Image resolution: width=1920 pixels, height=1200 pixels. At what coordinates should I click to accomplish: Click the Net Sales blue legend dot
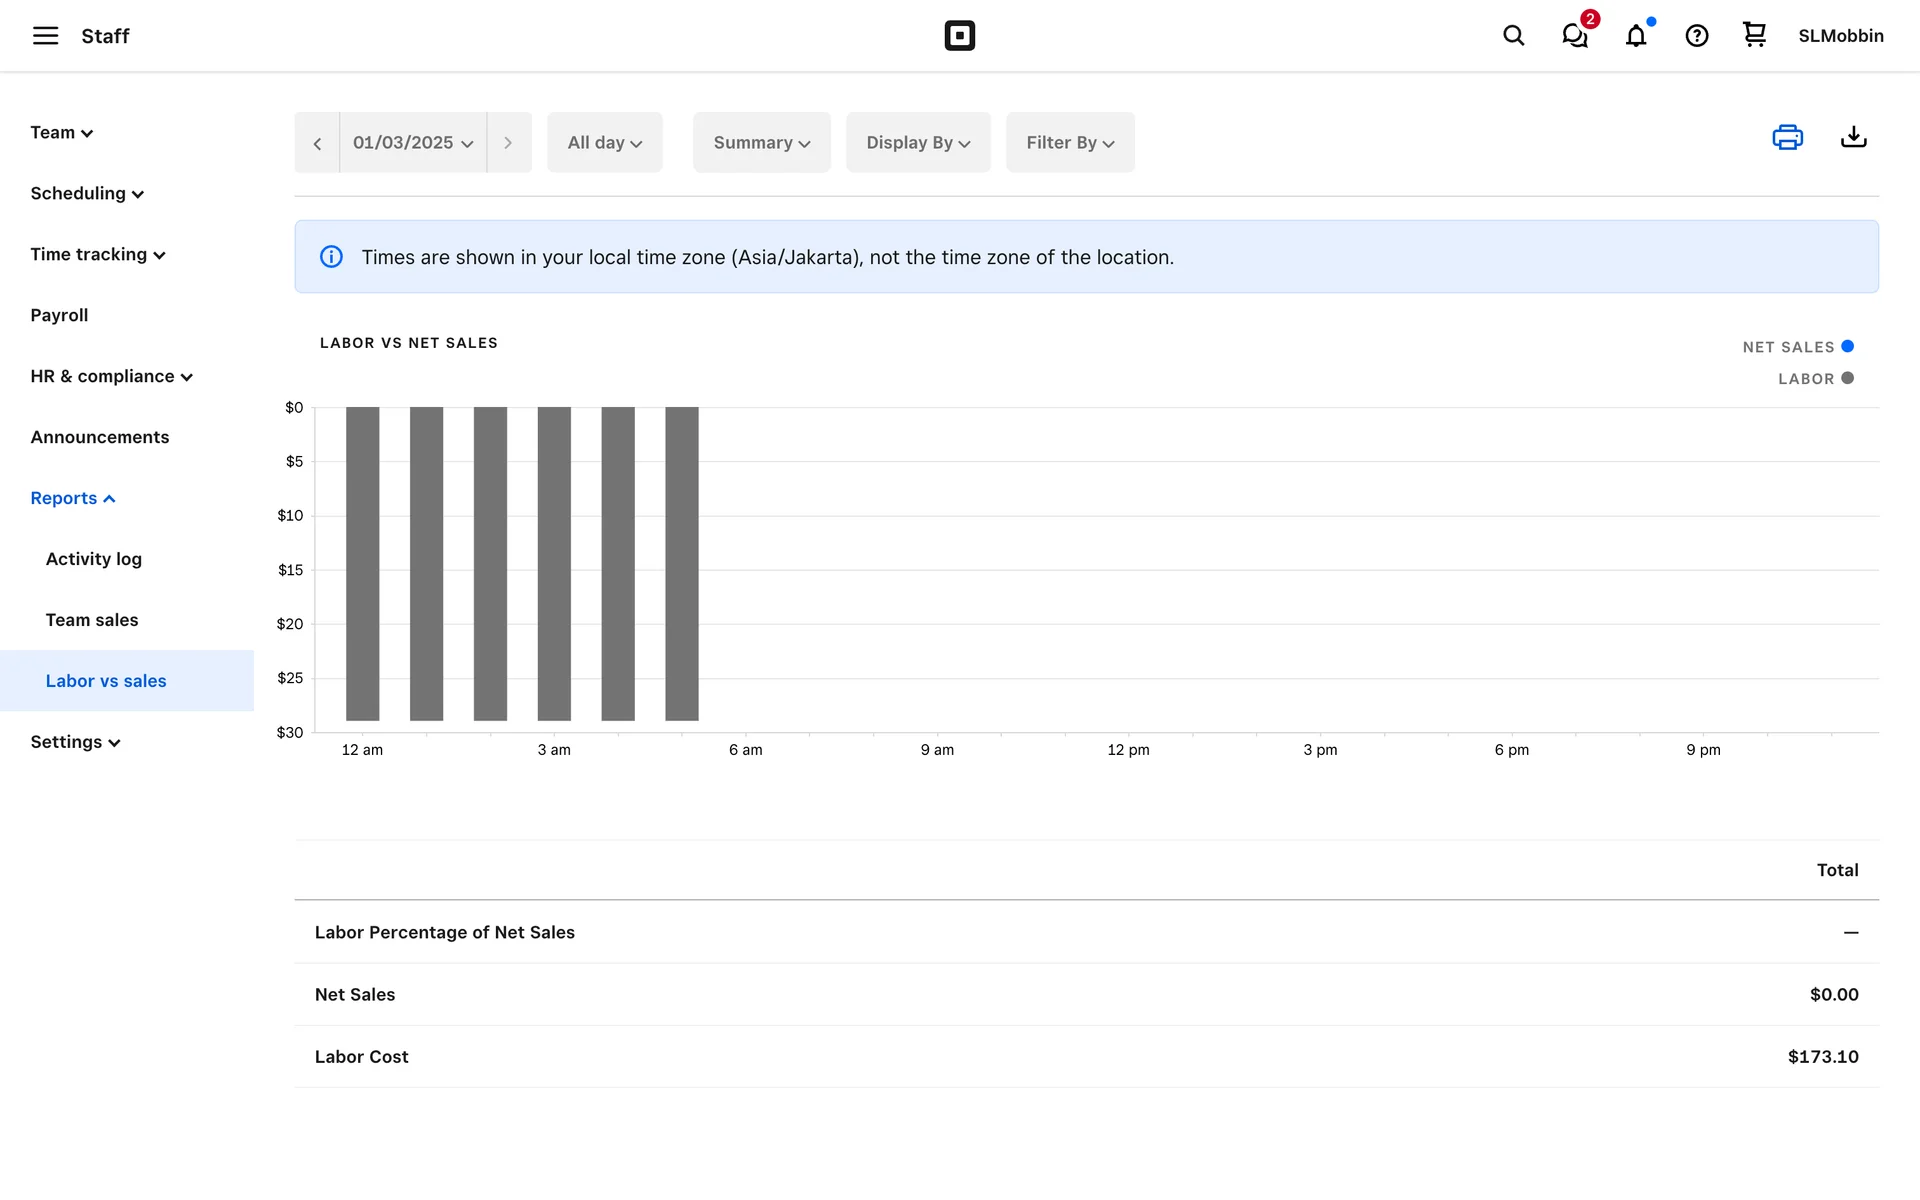(1847, 346)
